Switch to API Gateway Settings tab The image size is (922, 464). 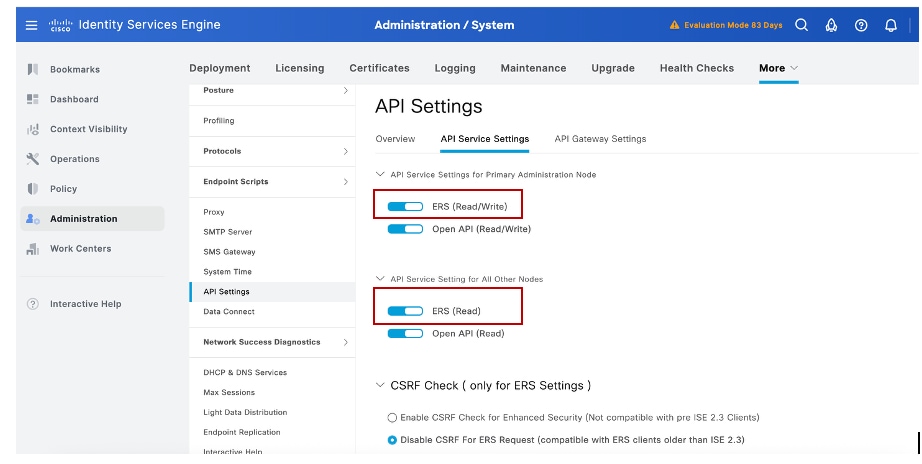600,139
